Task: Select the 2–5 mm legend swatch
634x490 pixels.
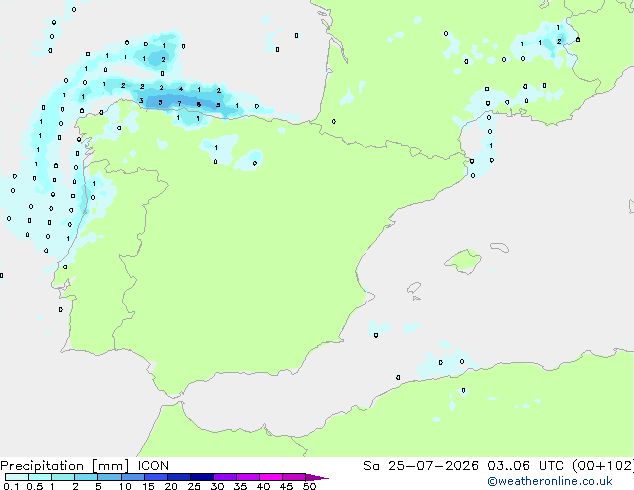Action: [x=86, y=477]
